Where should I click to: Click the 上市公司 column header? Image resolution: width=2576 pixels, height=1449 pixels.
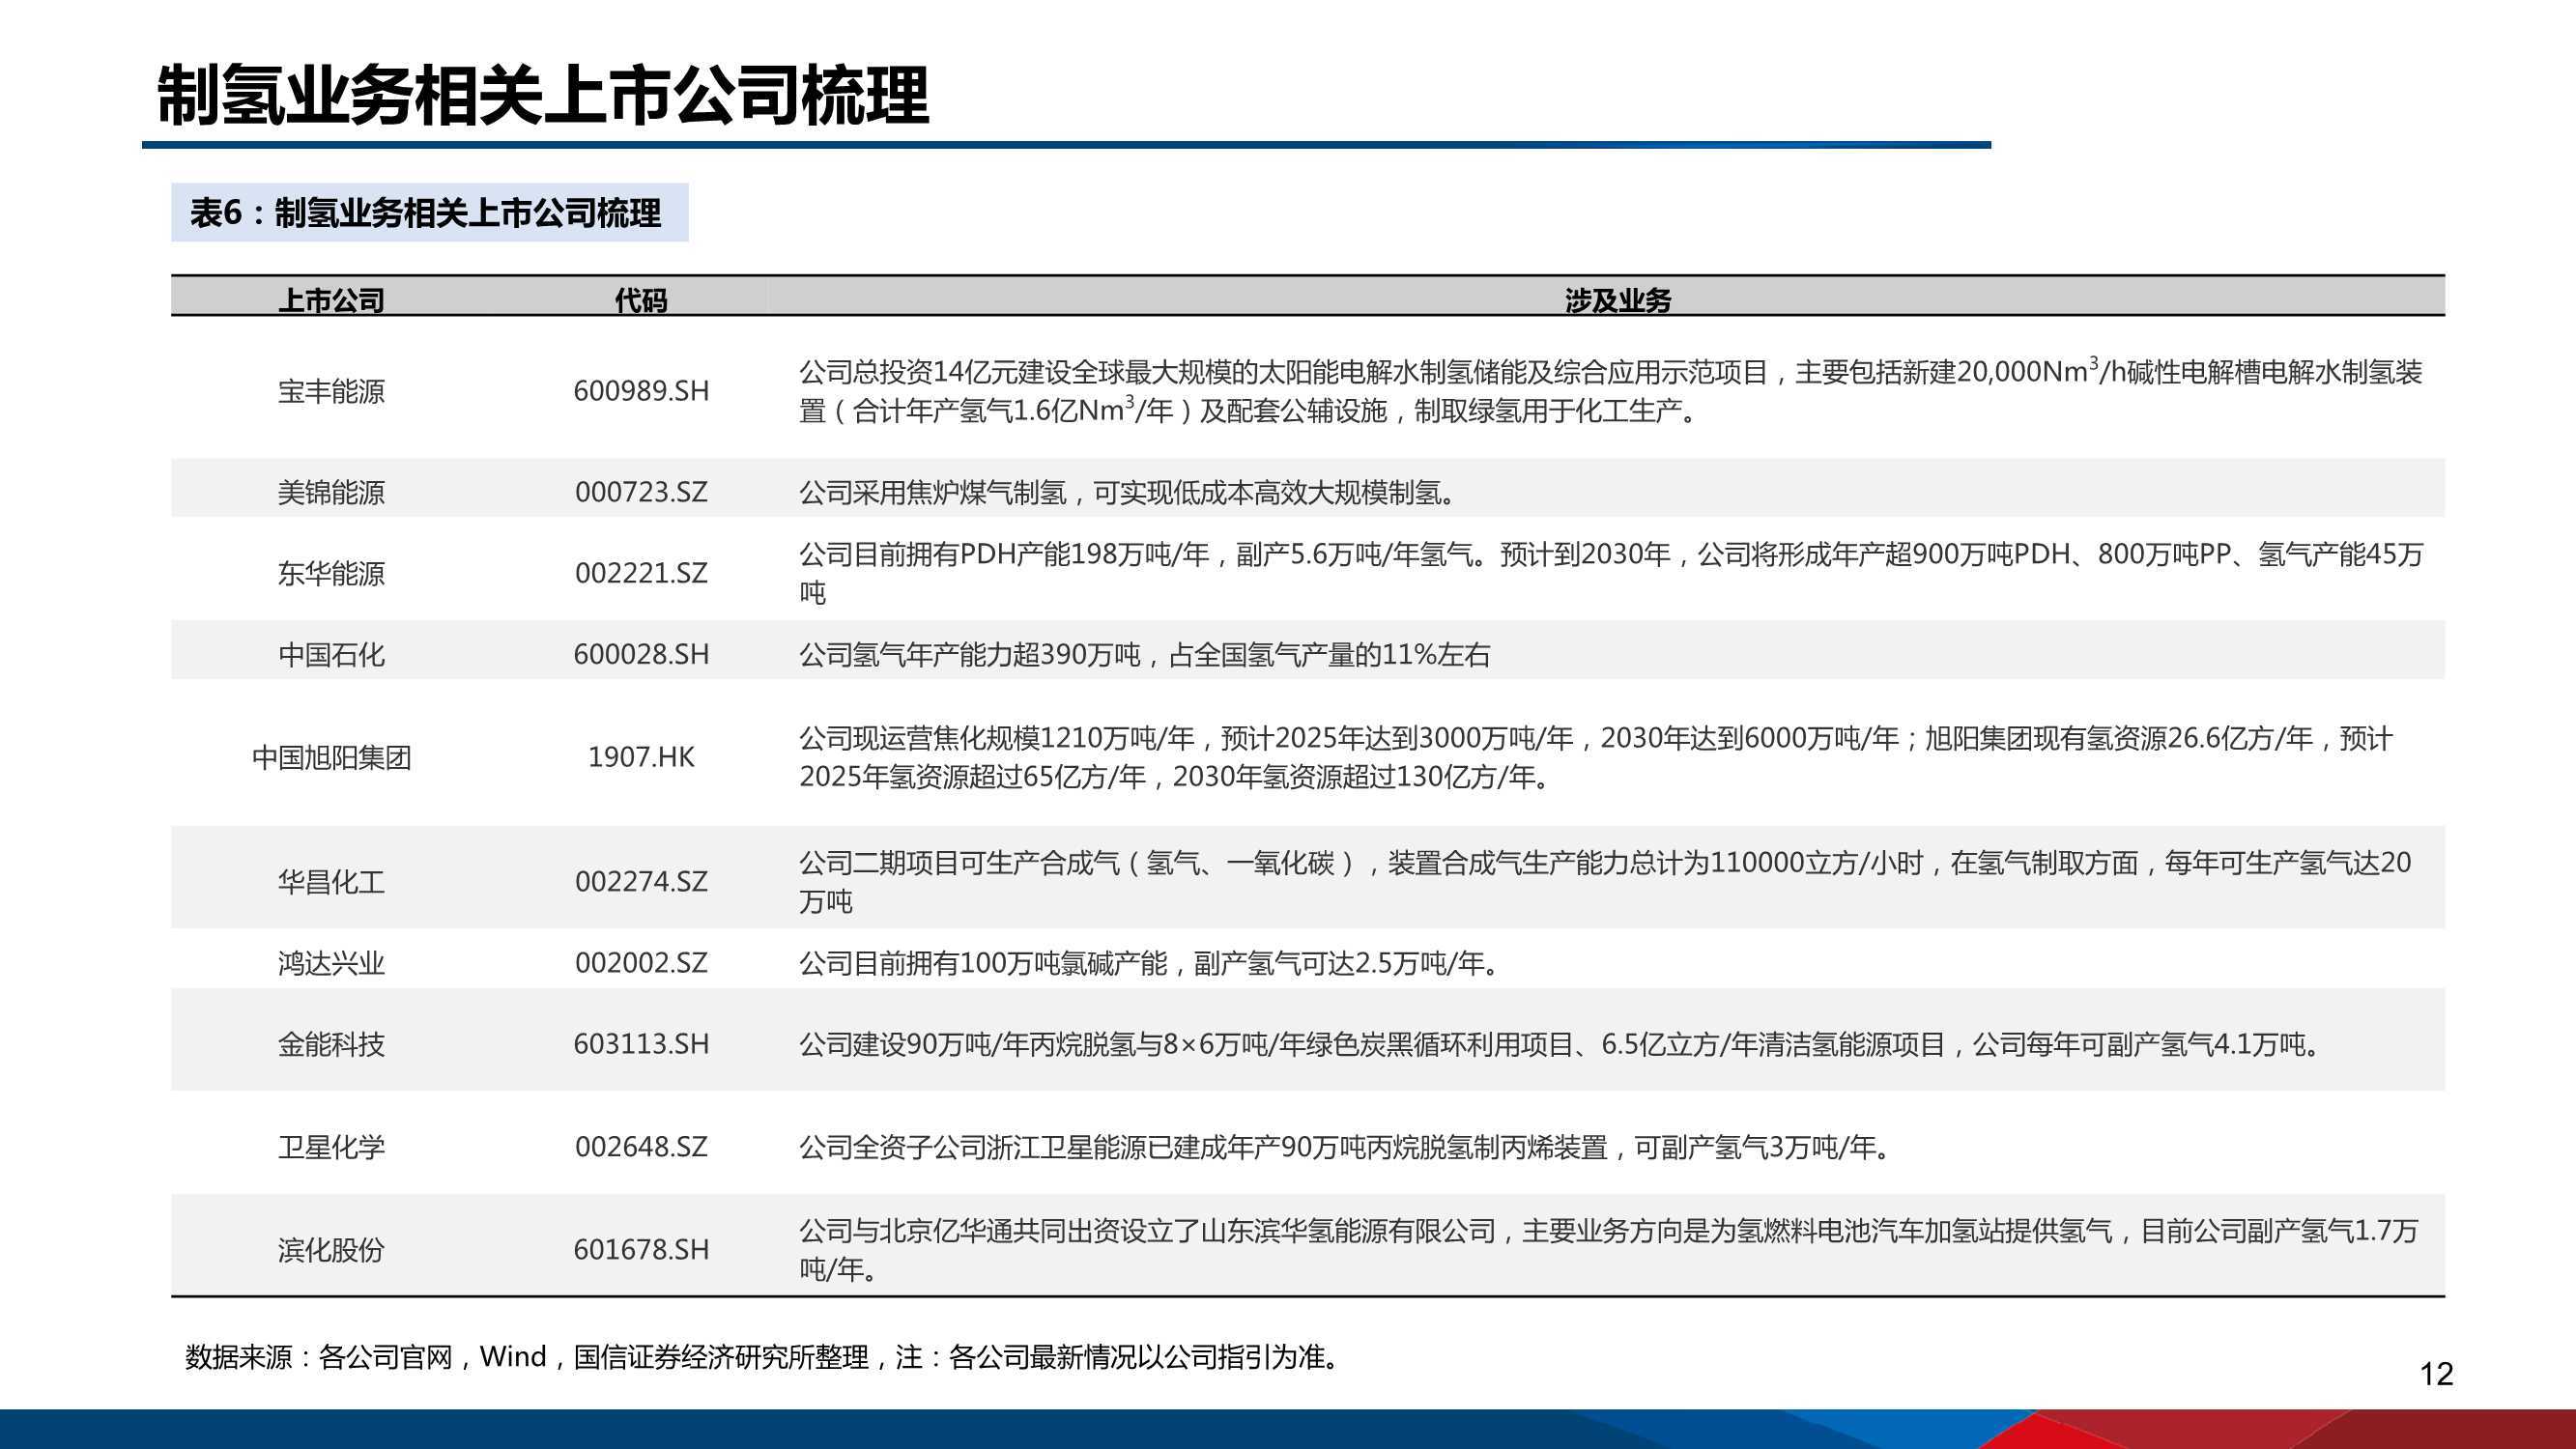click(331, 300)
